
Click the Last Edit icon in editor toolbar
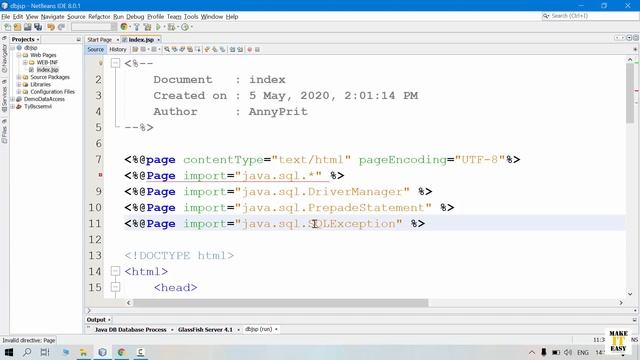click(x=135, y=49)
